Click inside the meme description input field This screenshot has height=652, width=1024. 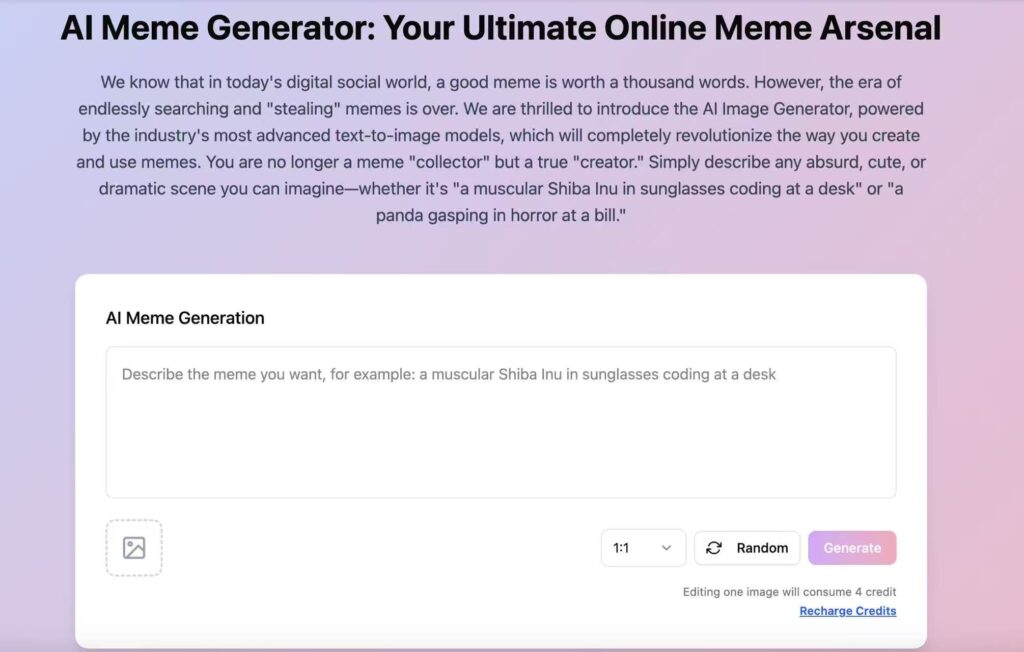click(x=500, y=420)
